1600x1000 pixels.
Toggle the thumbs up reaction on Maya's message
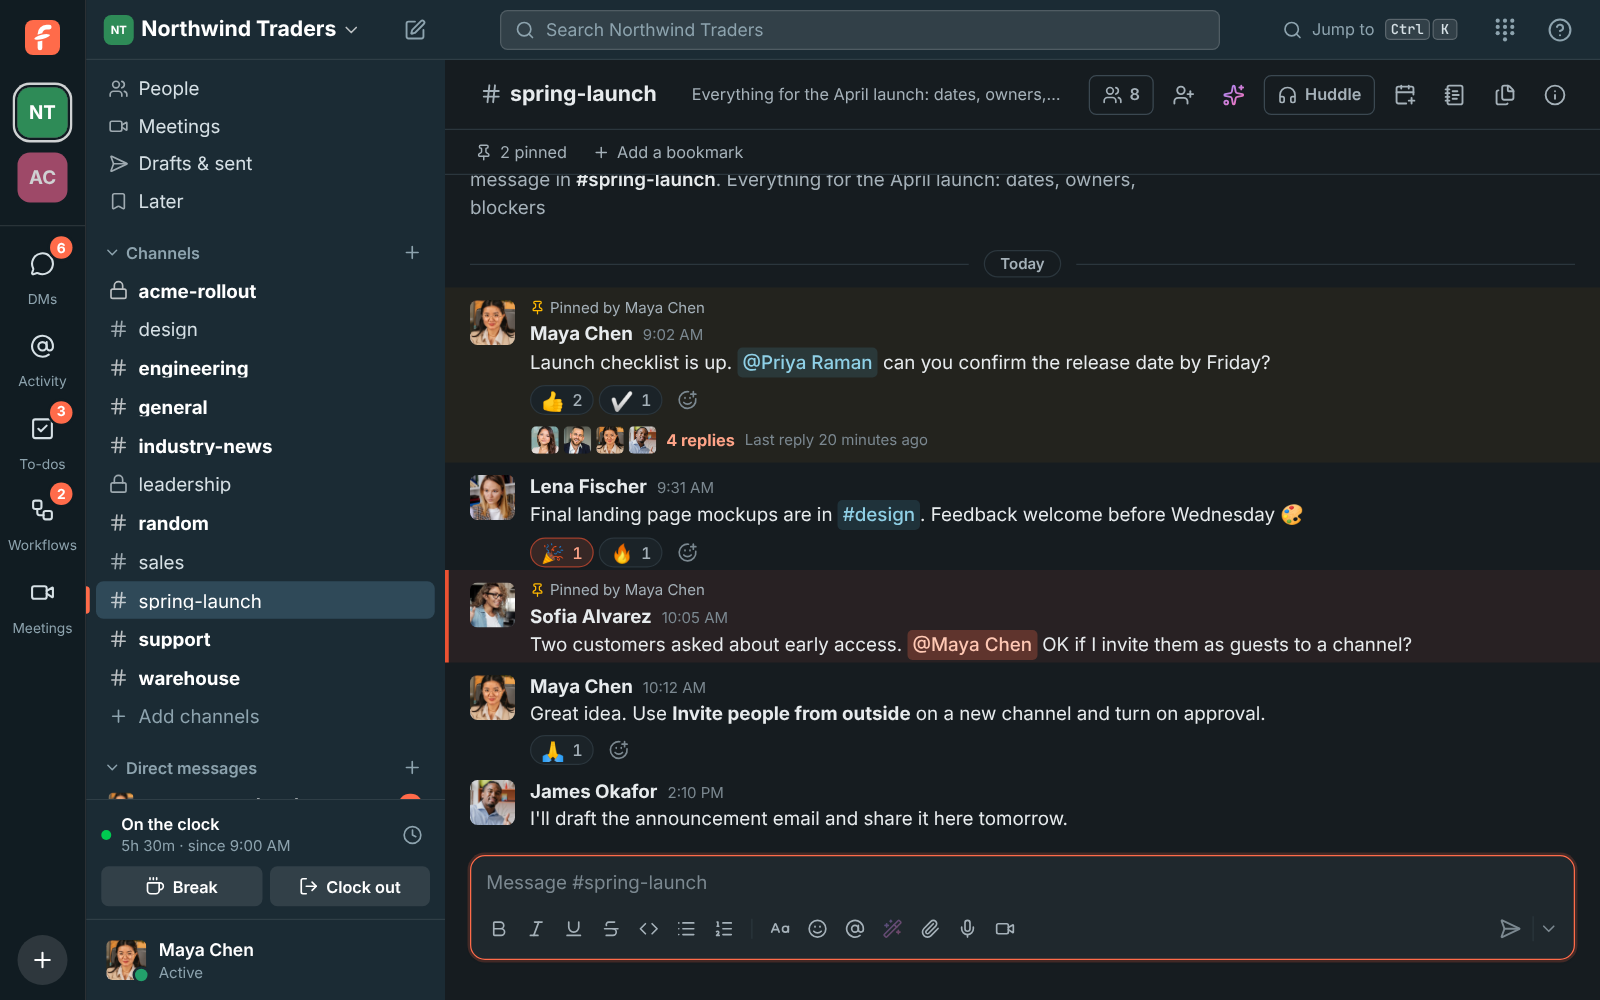coord(562,400)
